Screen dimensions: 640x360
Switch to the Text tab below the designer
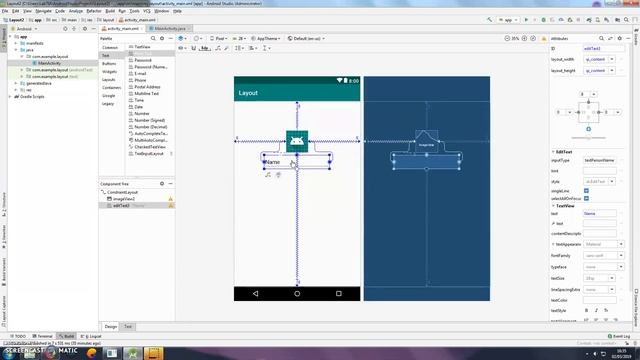click(x=128, y=327)
